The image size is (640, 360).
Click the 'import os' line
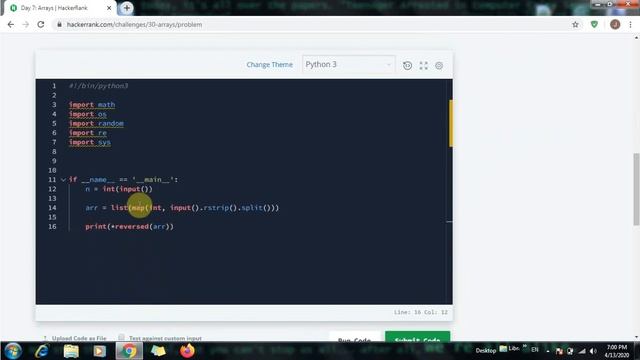[87, 114]
